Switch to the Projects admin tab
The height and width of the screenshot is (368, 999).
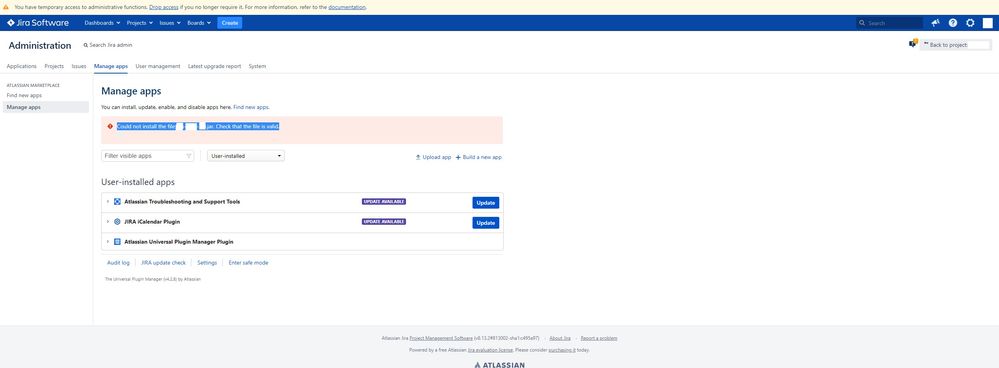pyautogui.click(x=54, y=66)
